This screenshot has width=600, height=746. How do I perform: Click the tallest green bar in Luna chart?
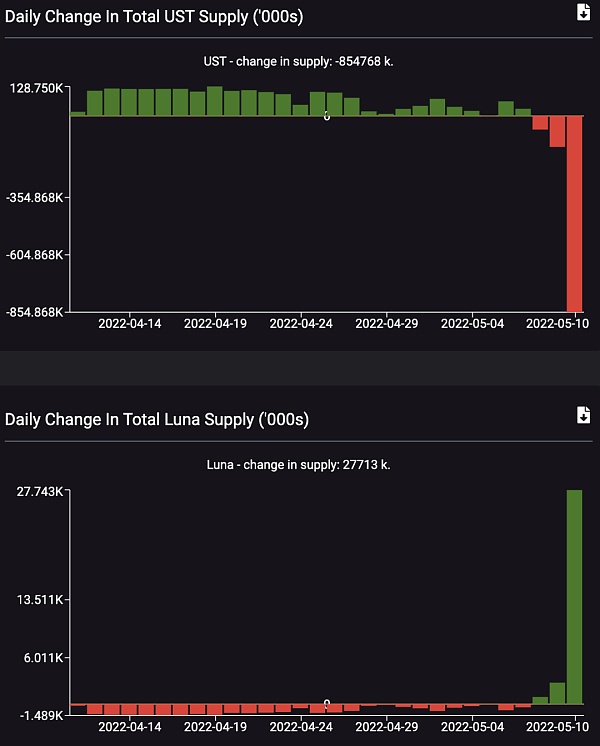pos(574,597)
